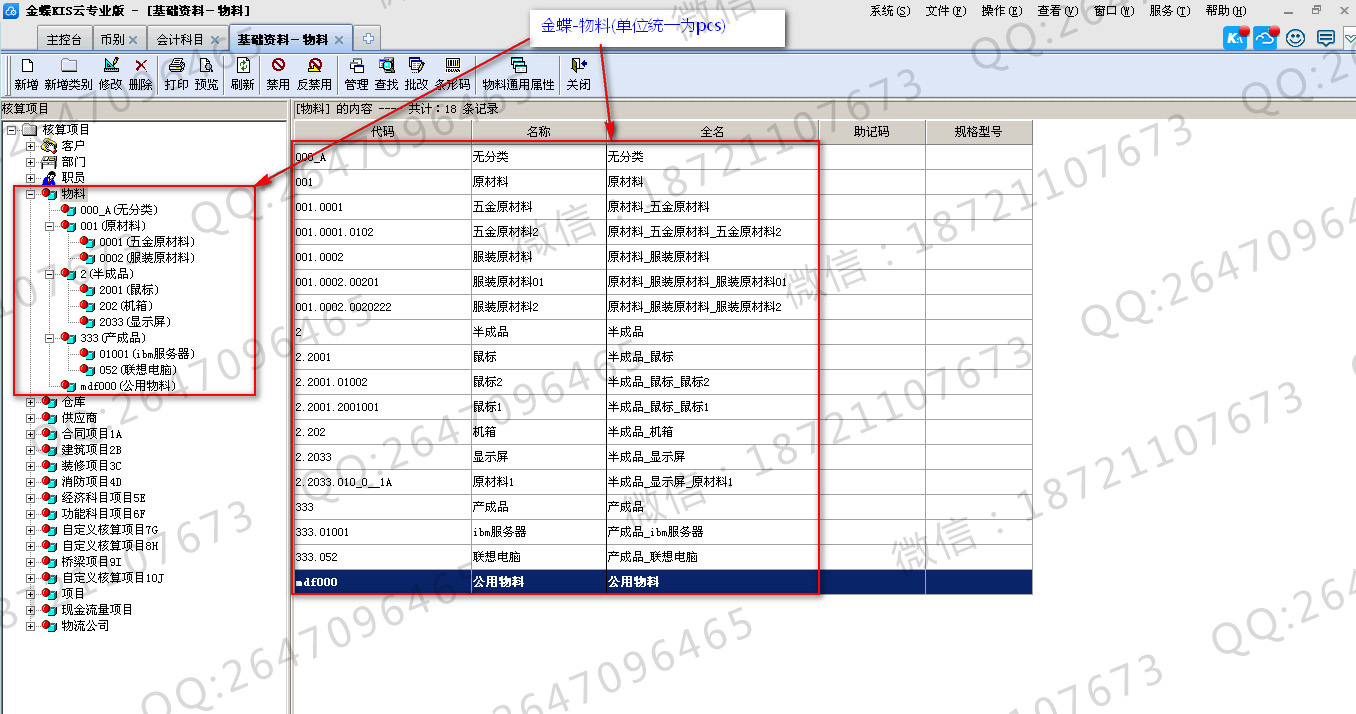Image resolution: width=1356 pixels, height=714 pixels.
Task: Click the 新增类别 folder icon
Action: click(68, 67)
